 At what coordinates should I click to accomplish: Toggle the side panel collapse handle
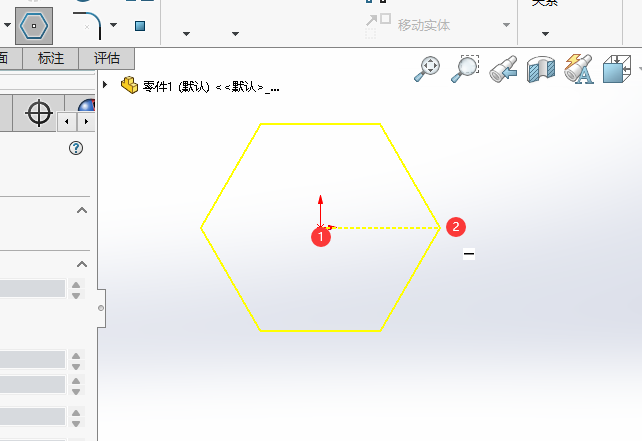coord(101,308)
